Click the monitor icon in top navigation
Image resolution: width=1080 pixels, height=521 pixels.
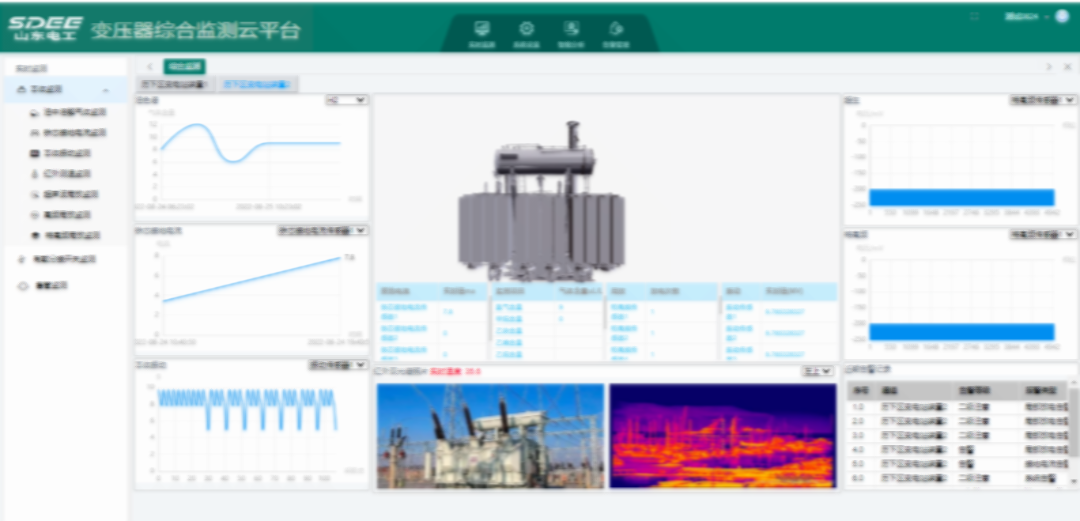coord(482,31)
